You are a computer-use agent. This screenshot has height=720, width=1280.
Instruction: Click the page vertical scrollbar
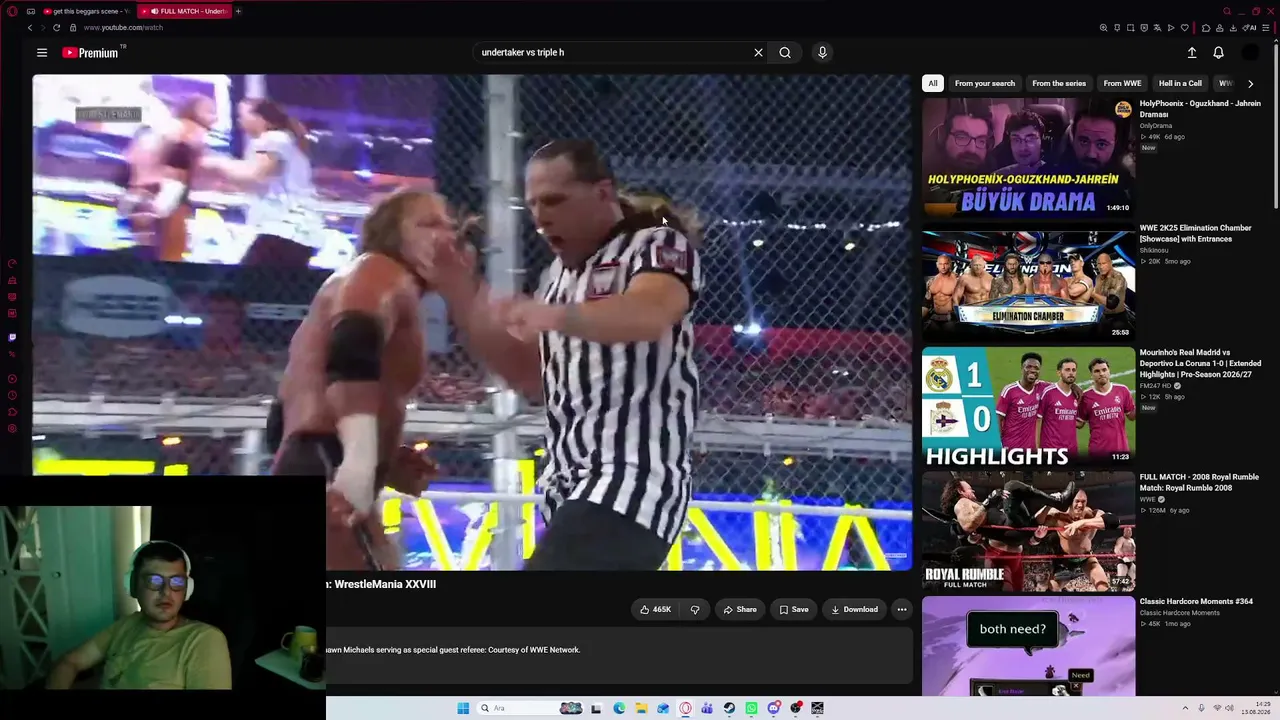pos(1275,125)
